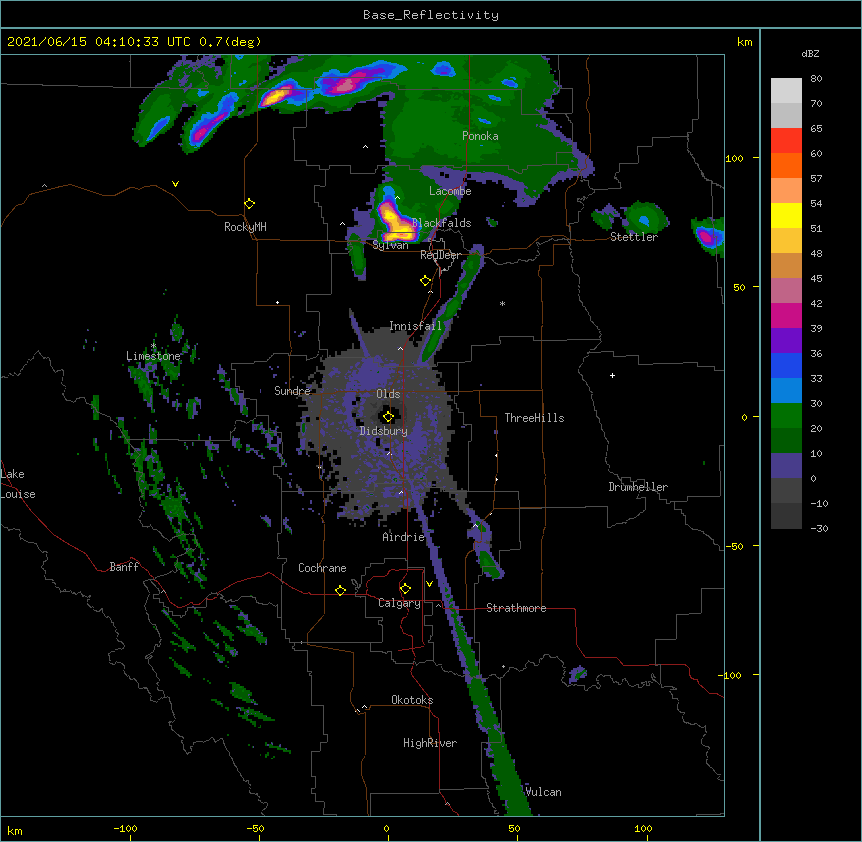Pick the bright green swatch beside 30 dBZ

tap(786, 416)
